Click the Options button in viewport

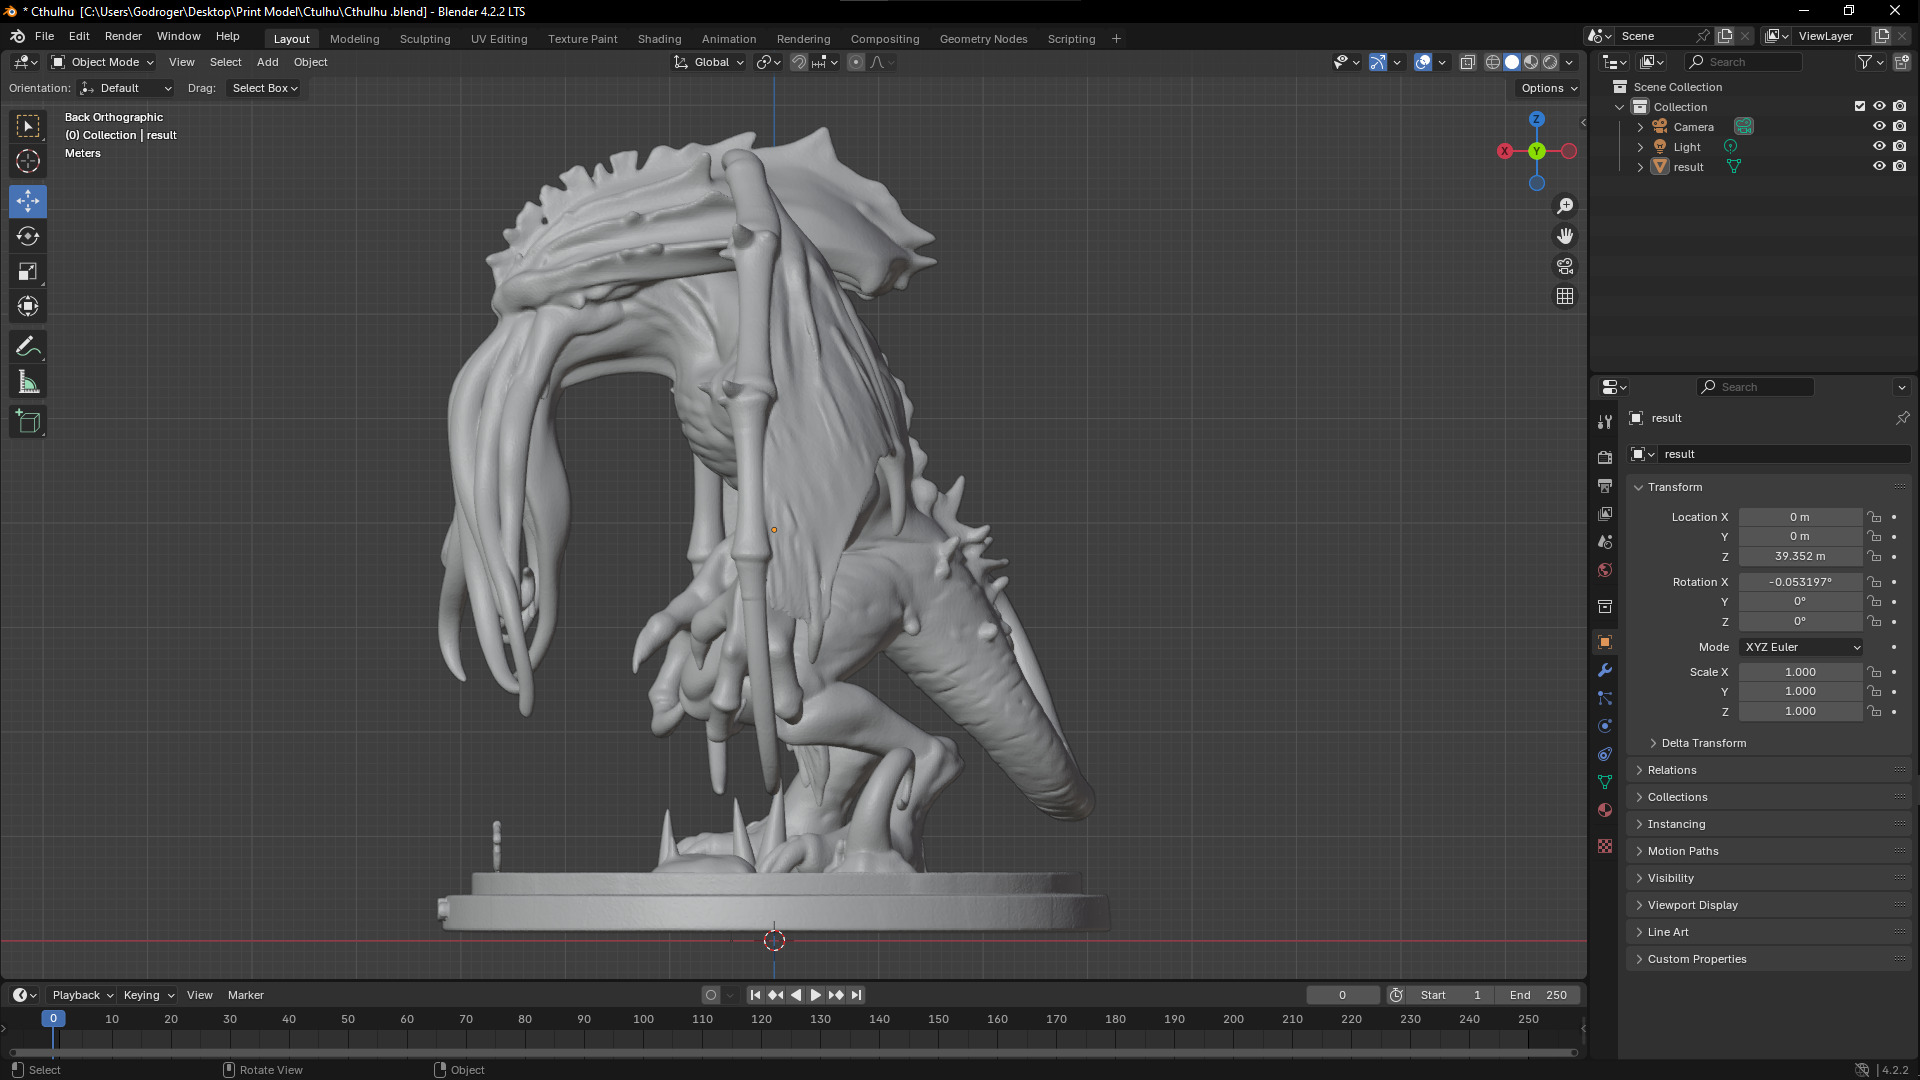pyautogui.click(x=1549, y=88)
